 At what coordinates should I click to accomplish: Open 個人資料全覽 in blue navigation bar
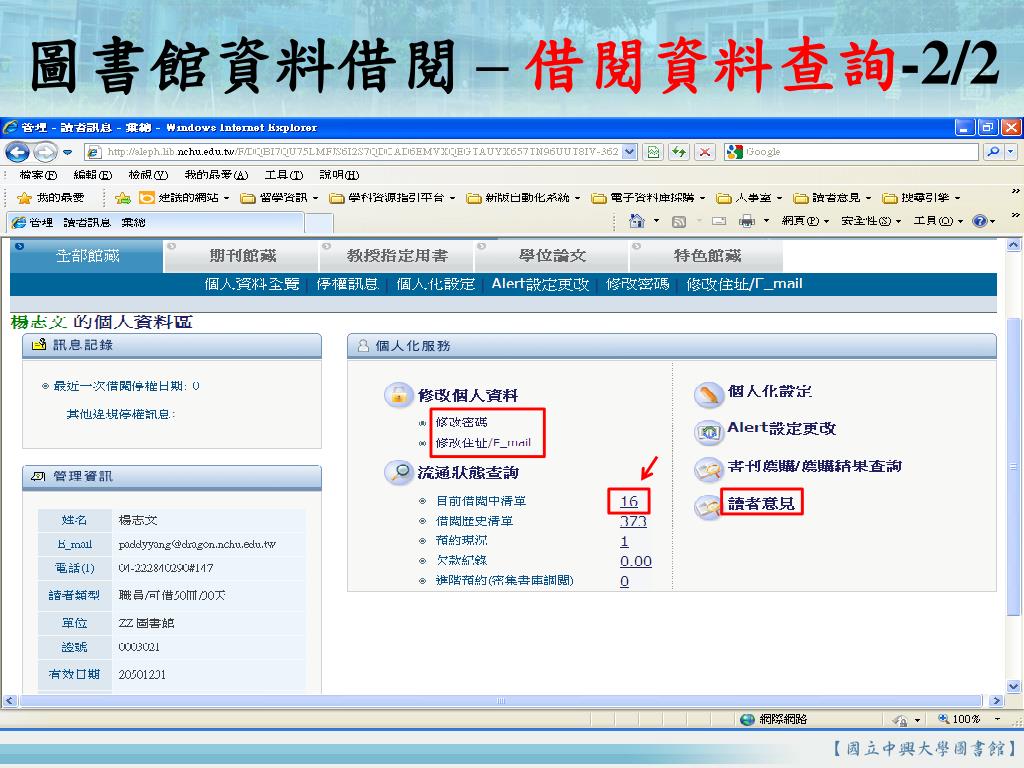coord(251,284)
